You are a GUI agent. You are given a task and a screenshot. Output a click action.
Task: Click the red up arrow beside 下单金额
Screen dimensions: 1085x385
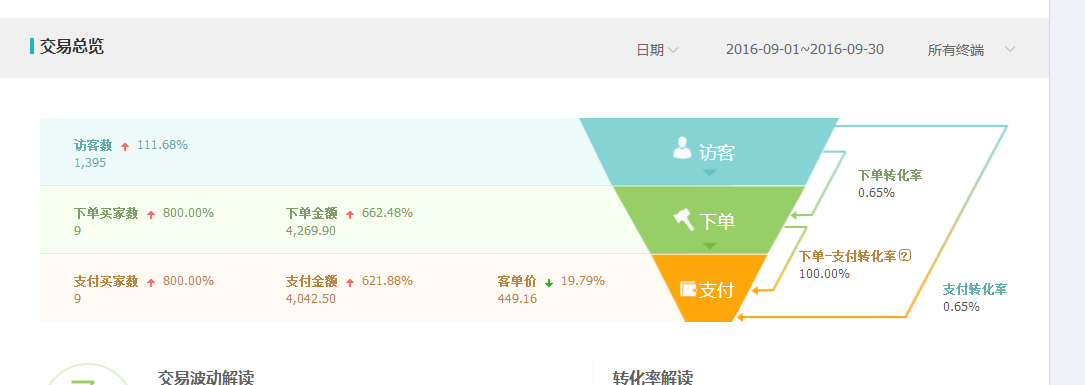click(x=350, y=214)
